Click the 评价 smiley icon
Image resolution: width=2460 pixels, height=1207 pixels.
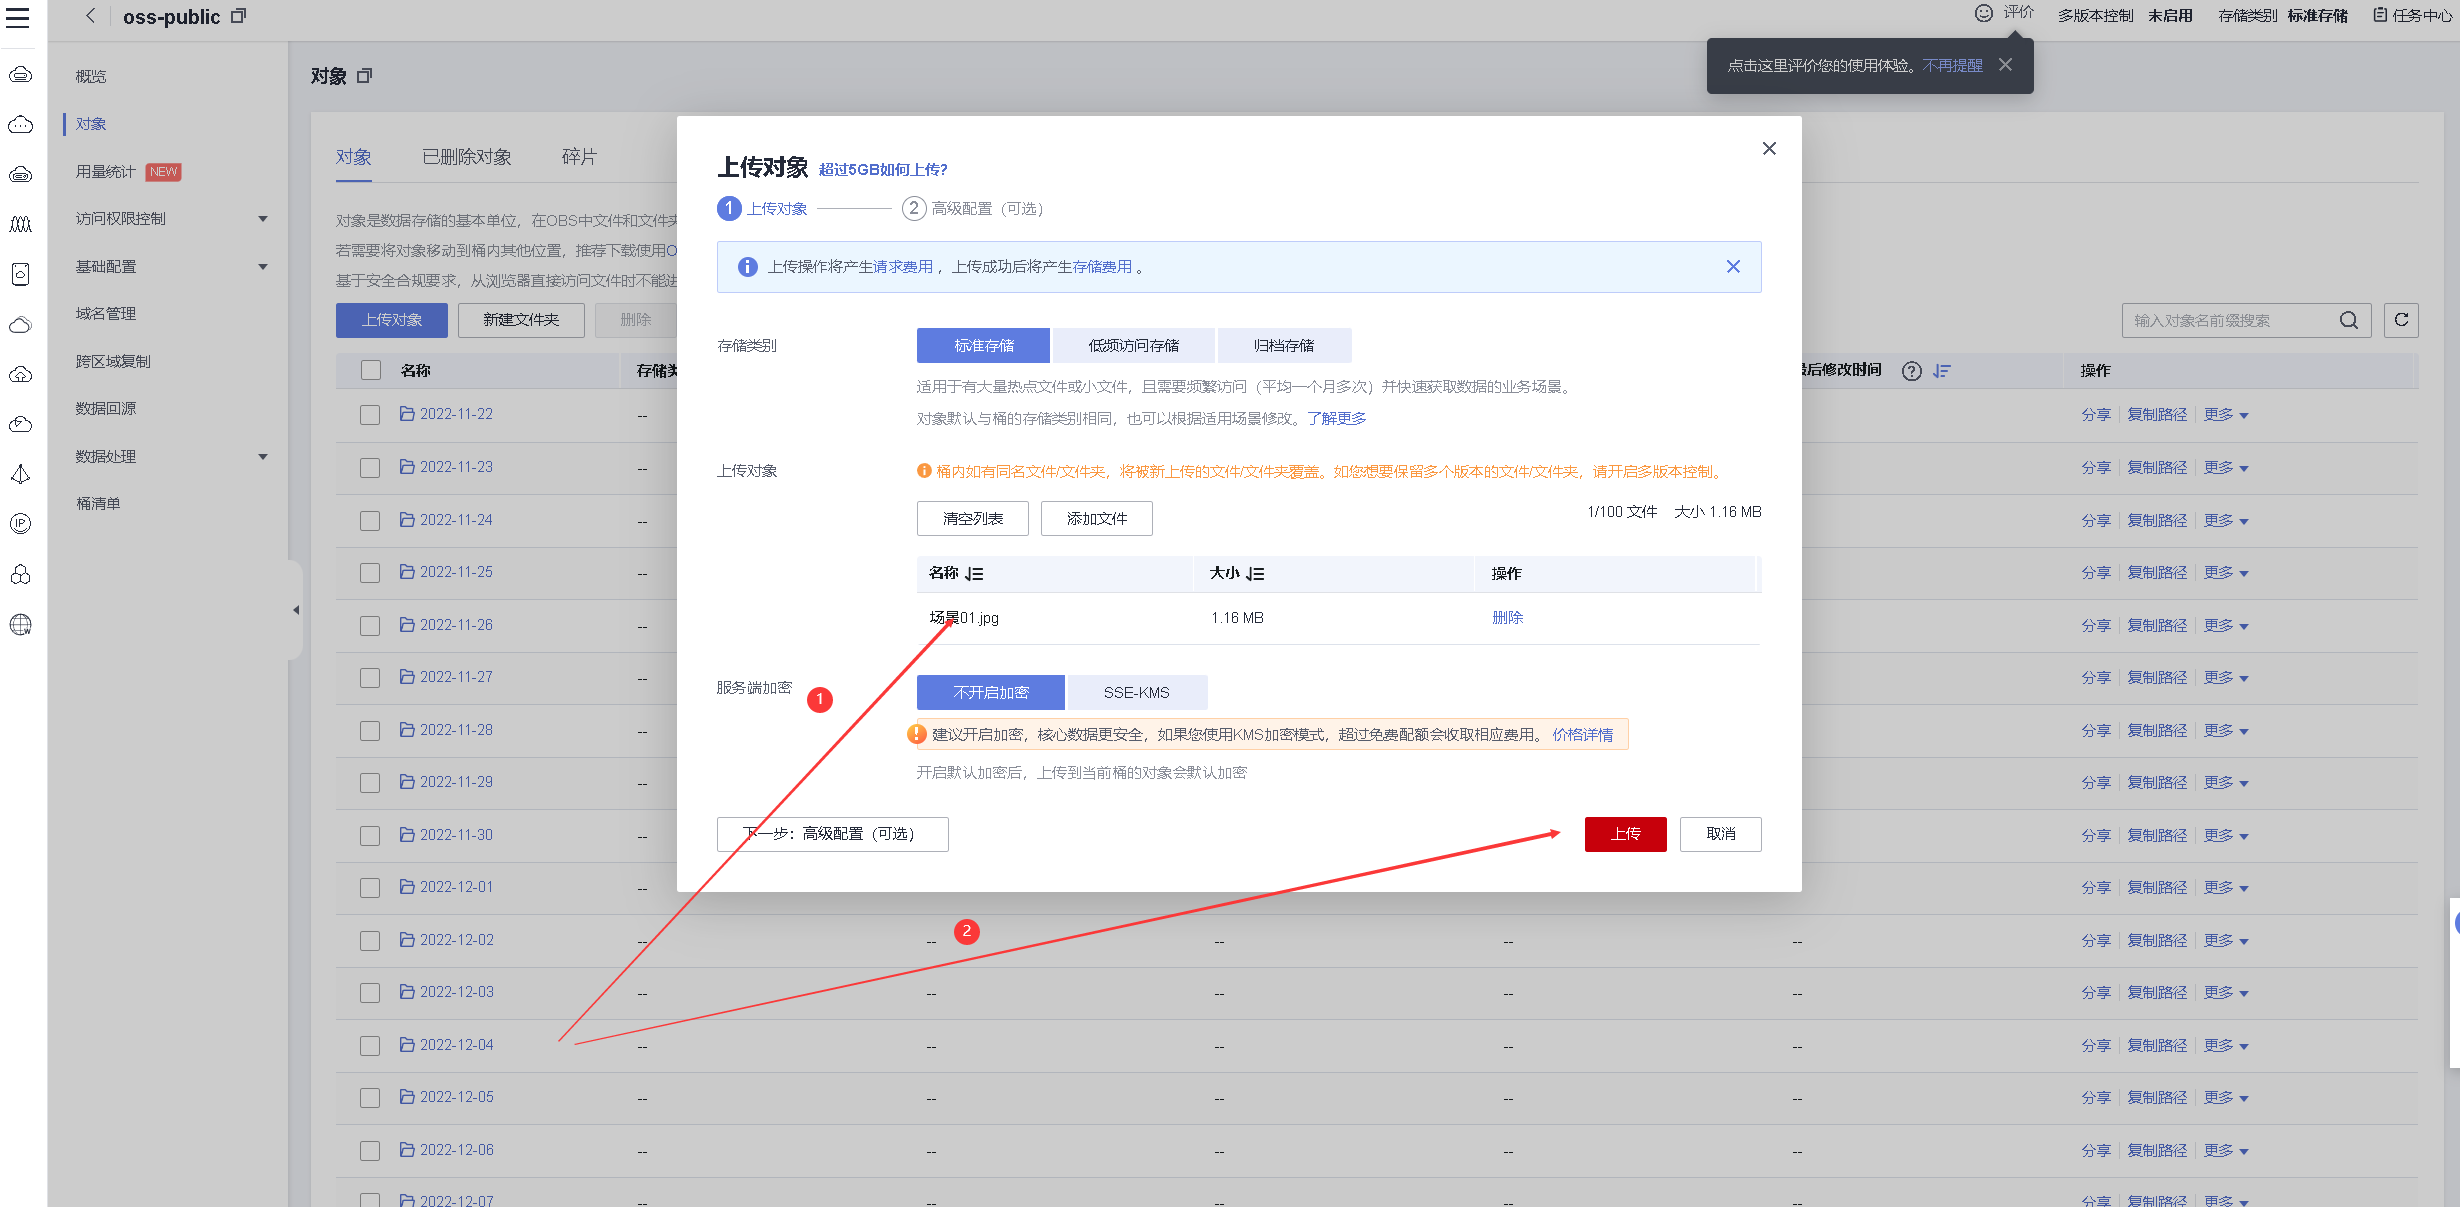coord(1984,13)
